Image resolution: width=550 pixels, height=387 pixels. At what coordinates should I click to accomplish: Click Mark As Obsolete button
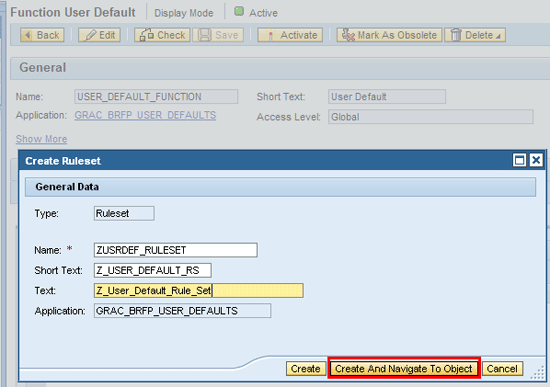coord(389,35)
